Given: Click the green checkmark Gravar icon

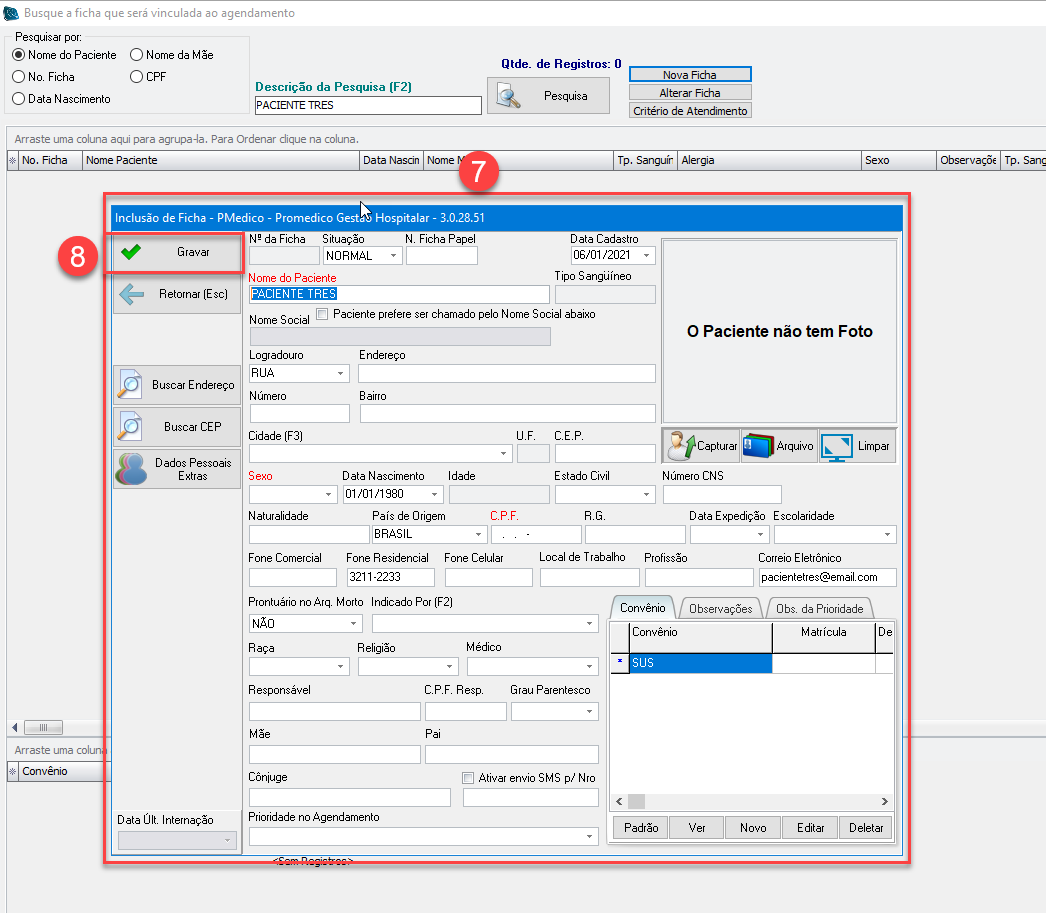Looking at the screenshot, I should 131,253.
